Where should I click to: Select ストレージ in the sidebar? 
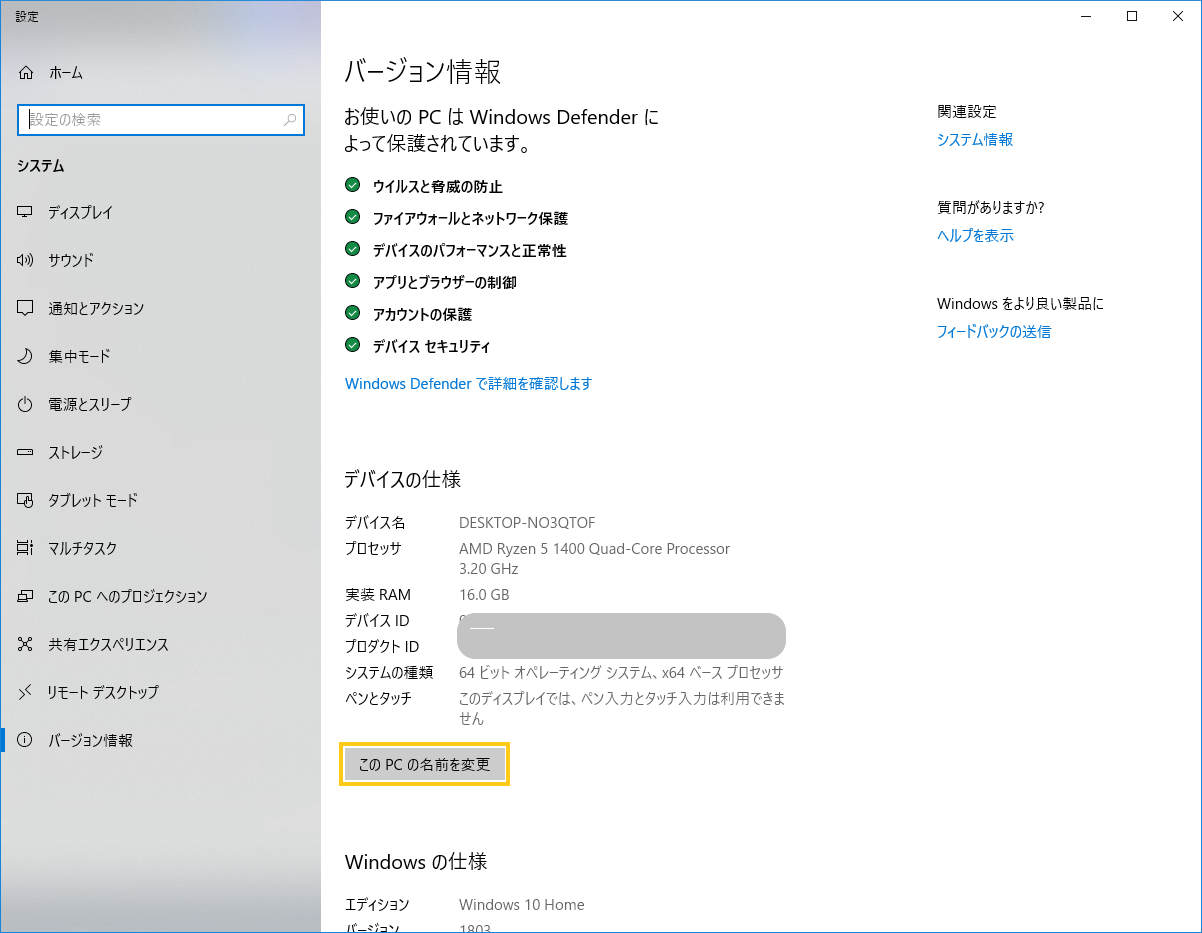(160, 452)
